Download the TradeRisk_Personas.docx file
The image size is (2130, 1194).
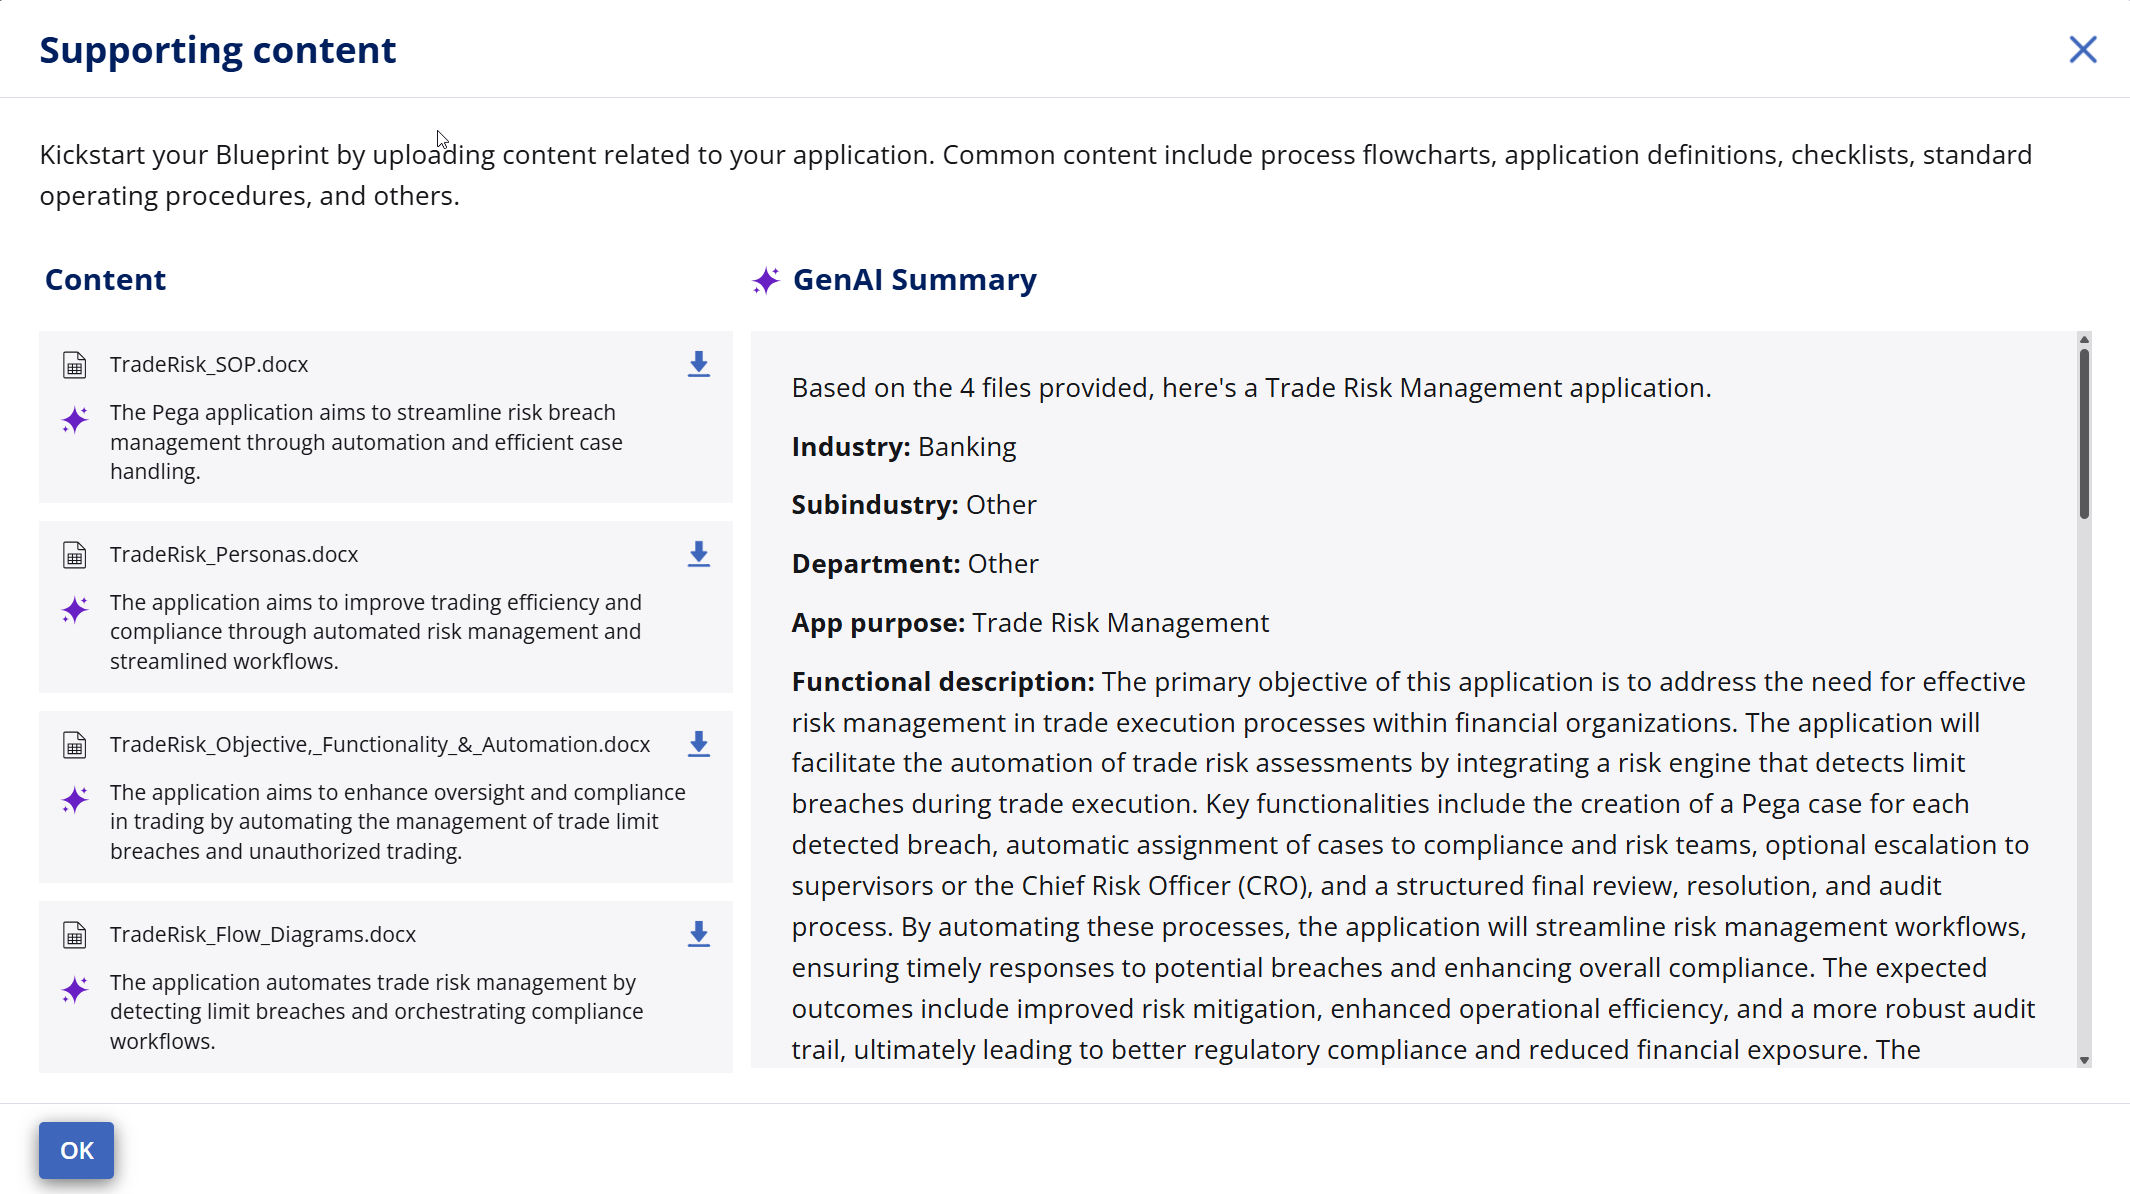(x=698, y=554)
